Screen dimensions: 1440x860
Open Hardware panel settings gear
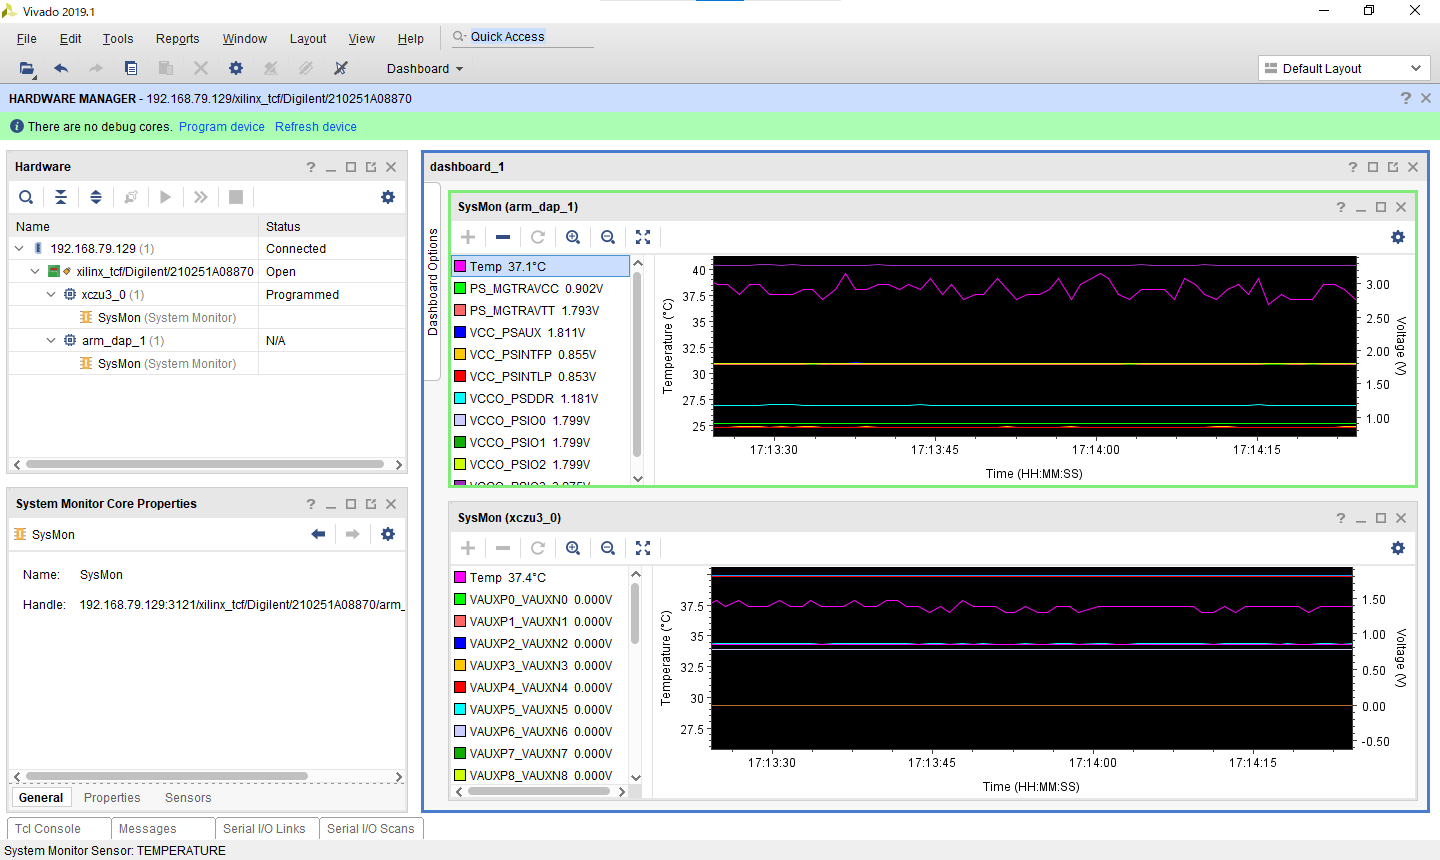coord(388,197)
